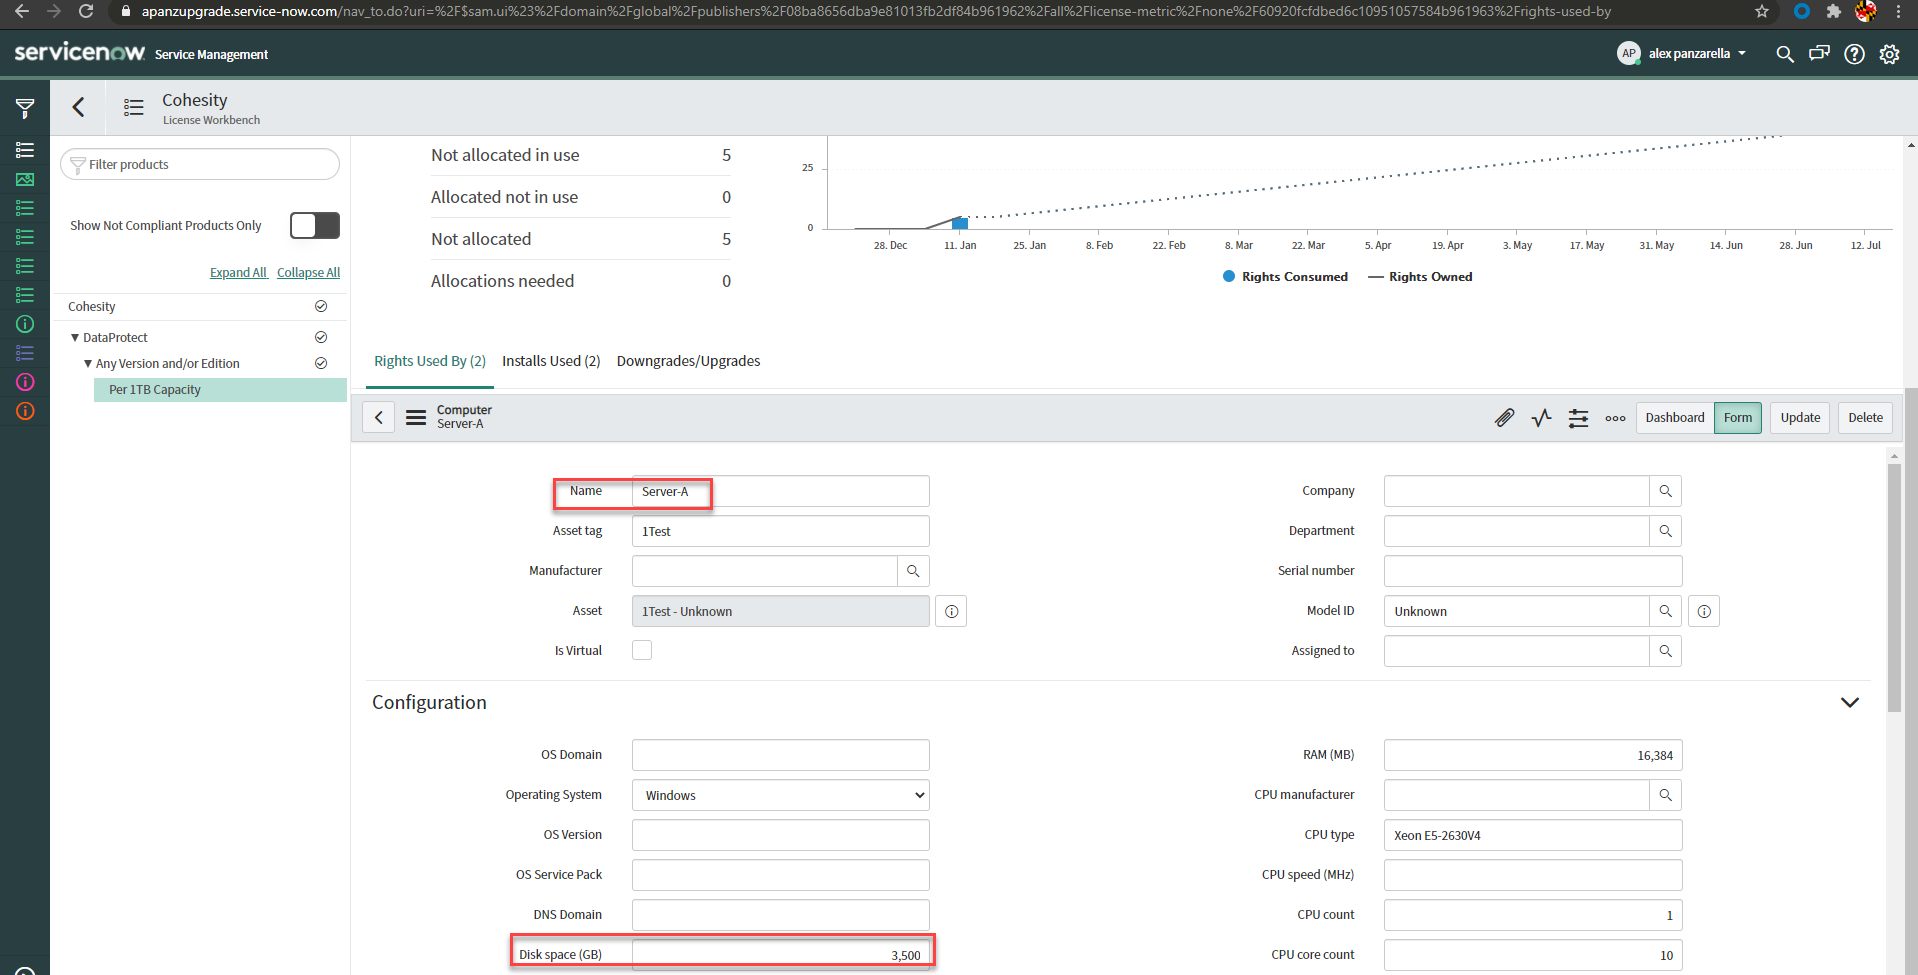
Task: Click the Dashboard button
Action: click(1675, 418)
